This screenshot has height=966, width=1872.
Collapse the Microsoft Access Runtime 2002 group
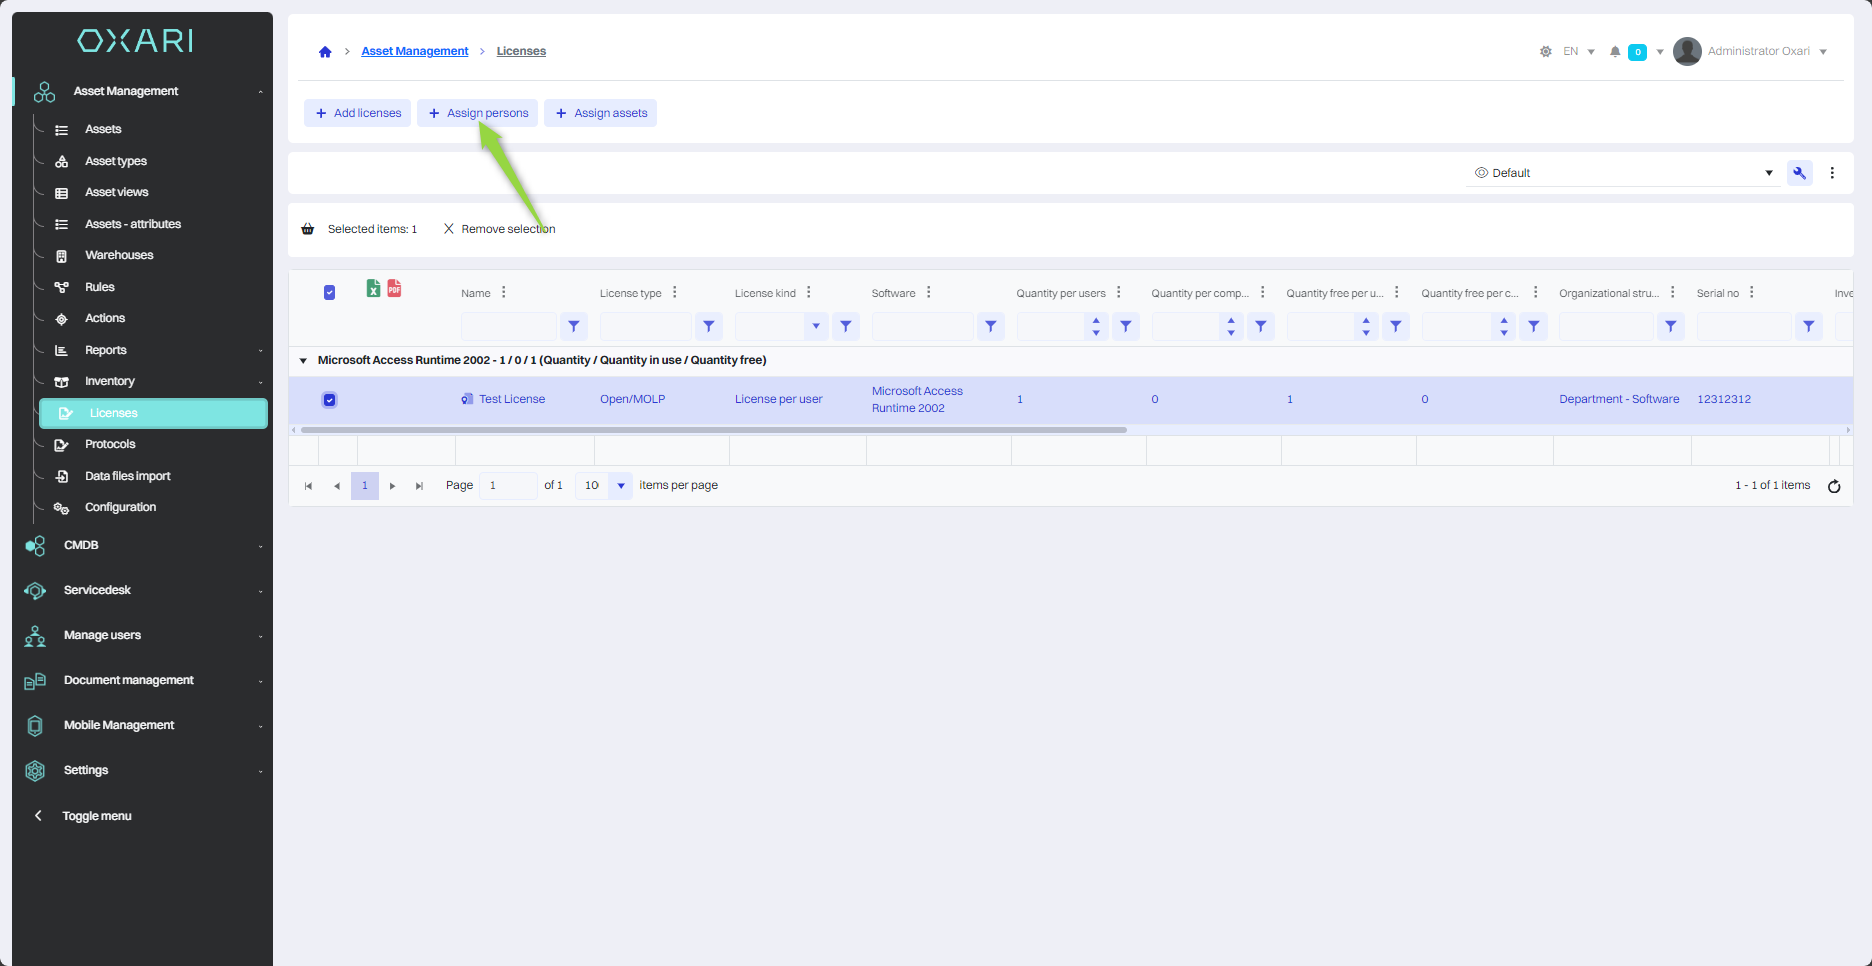pos(303,361)
